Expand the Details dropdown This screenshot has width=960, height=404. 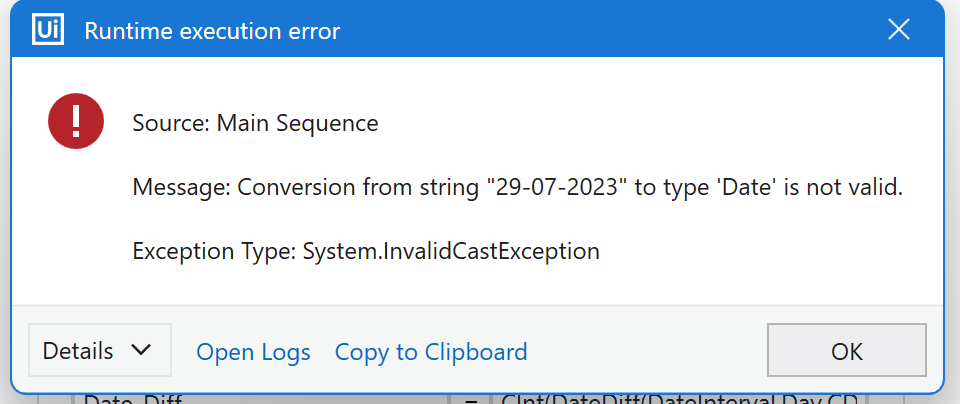[x=99, y=351]
